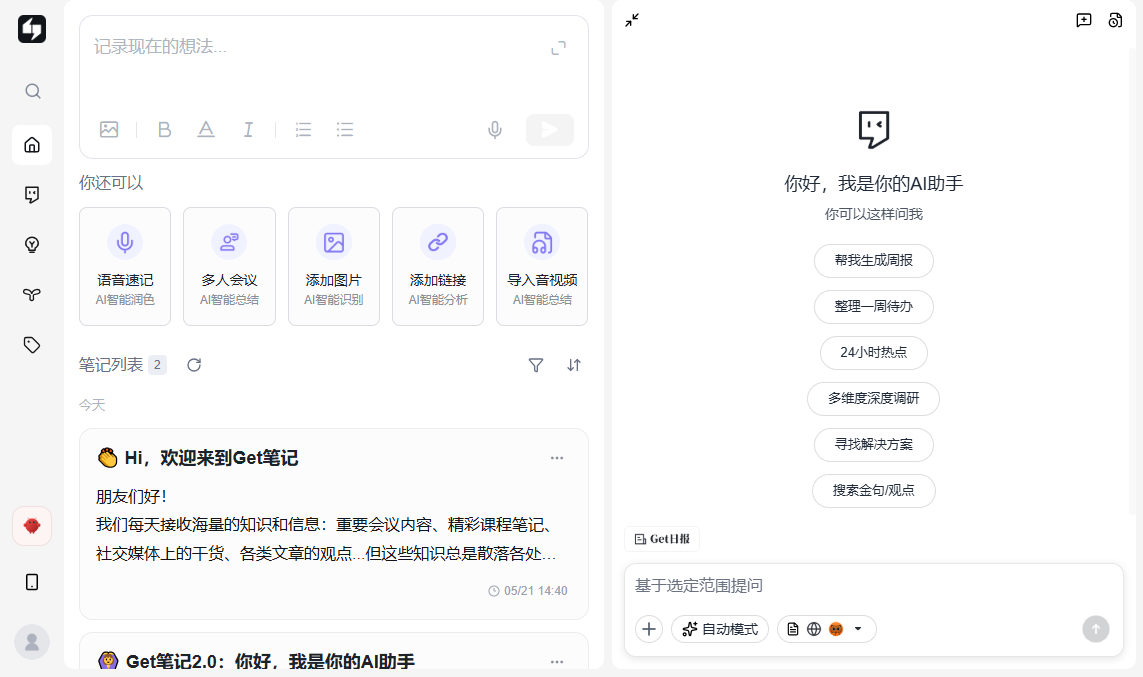
Task: Choose the 帮我生成周报 suggestion
Action: pyautogui.click(x=874, y=261)
